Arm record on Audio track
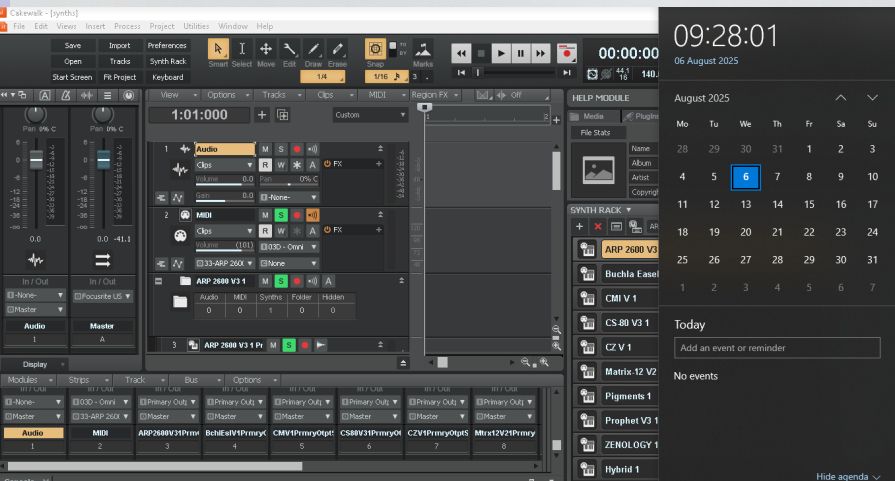Image resolution: width=895 pixels, height=481 pixels. tap(297, 149)
